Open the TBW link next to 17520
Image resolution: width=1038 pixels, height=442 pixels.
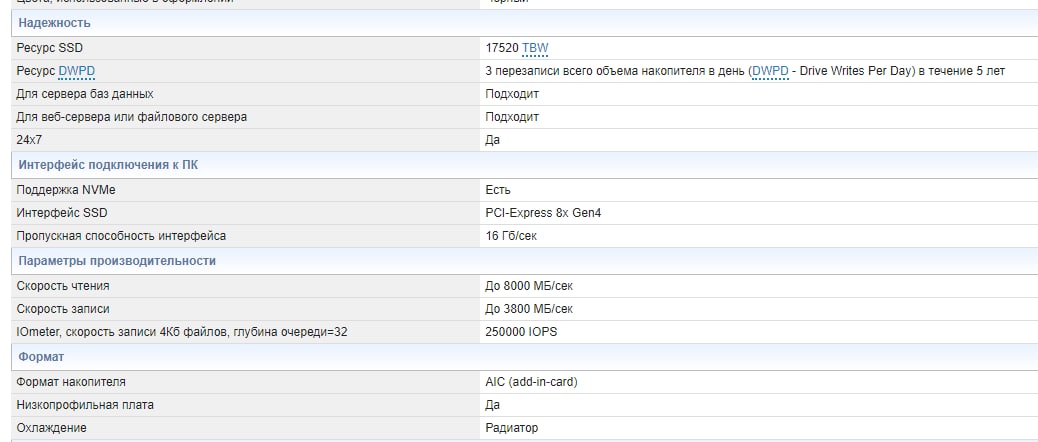point(535,48)
